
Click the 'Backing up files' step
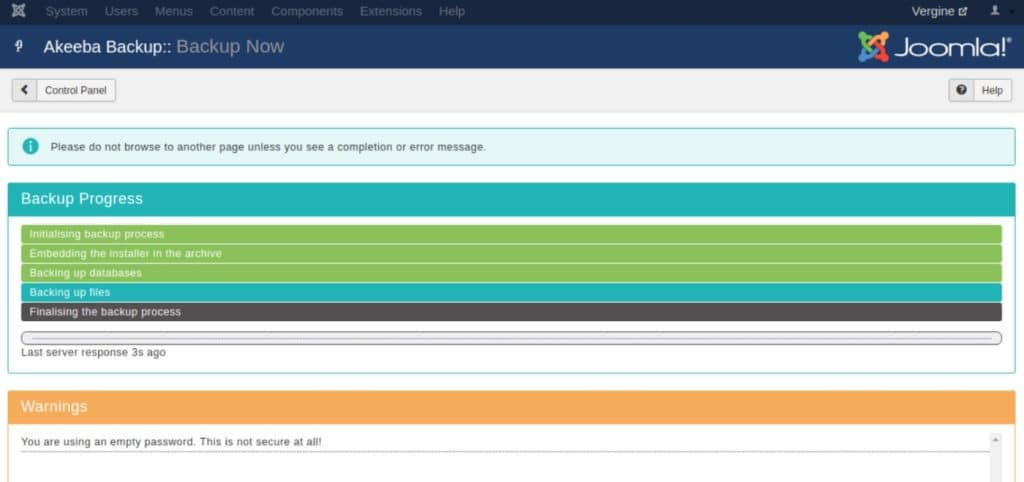pos(511,293)
